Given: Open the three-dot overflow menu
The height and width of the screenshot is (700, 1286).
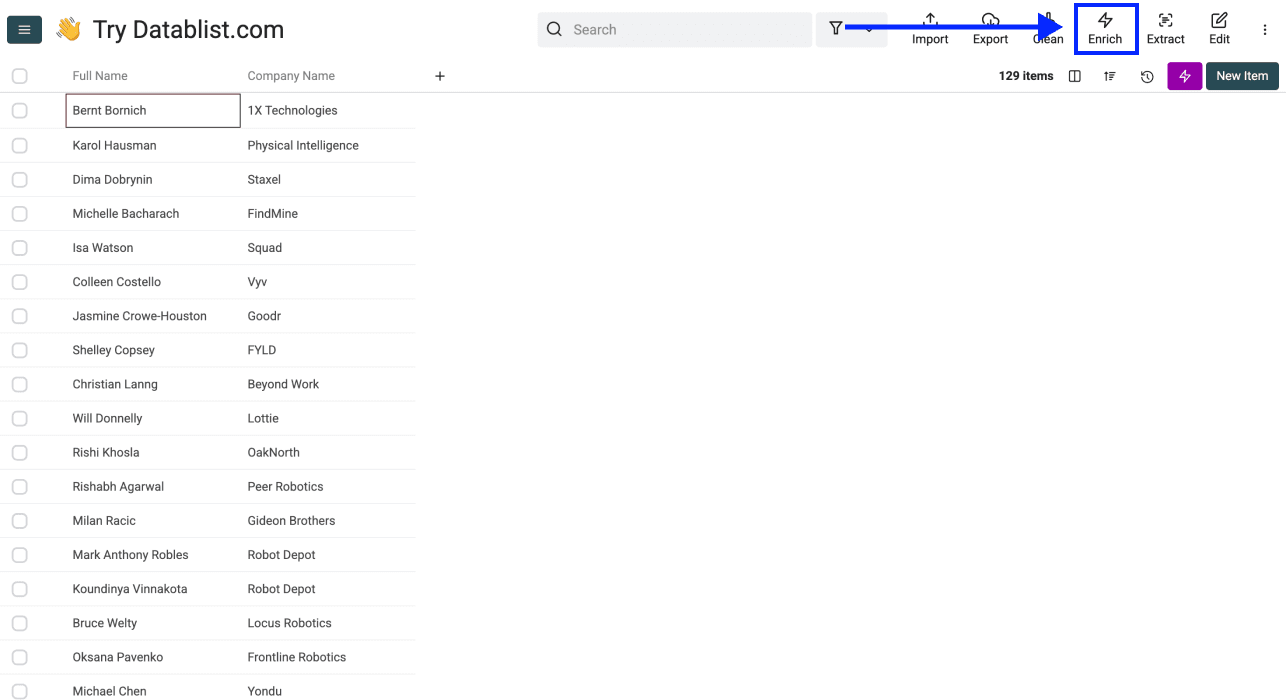Looking at the screenshot, I should coord(1263,29).
